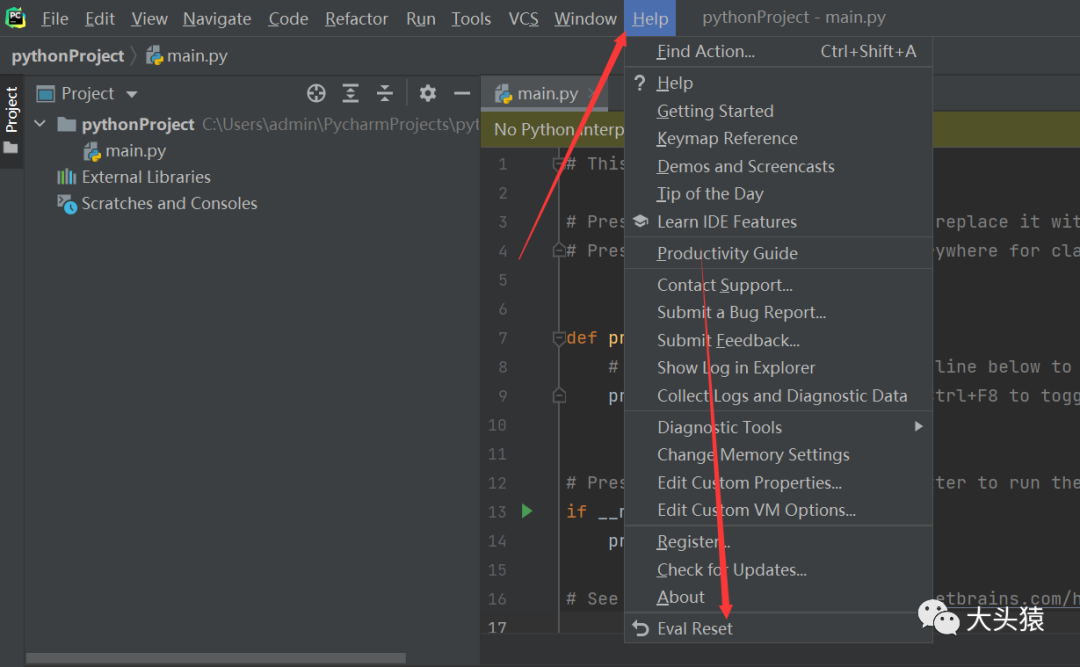Image resolution: width=1080 pixels, height=667 pixels.
Task: Close the highlighted Help menu in menu bar
Action: [650, 19]
